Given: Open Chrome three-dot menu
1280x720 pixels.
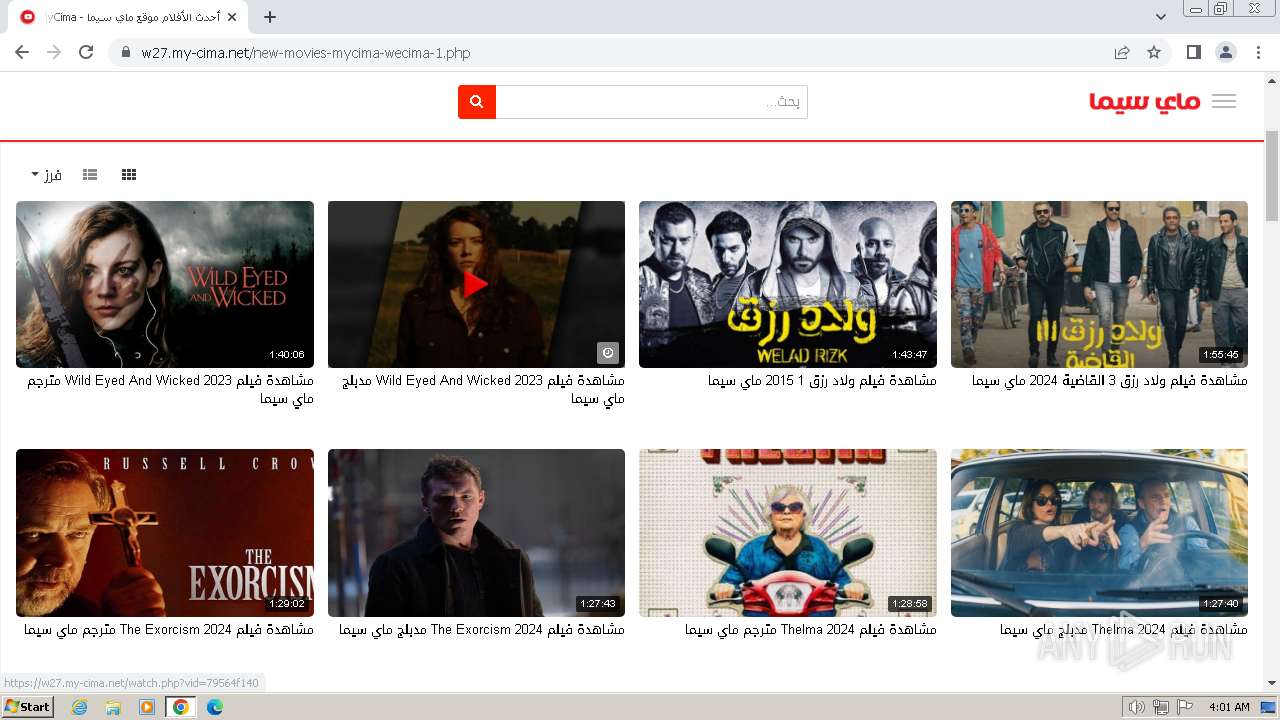Looking at the screenshot, I should pos(1258,52).
